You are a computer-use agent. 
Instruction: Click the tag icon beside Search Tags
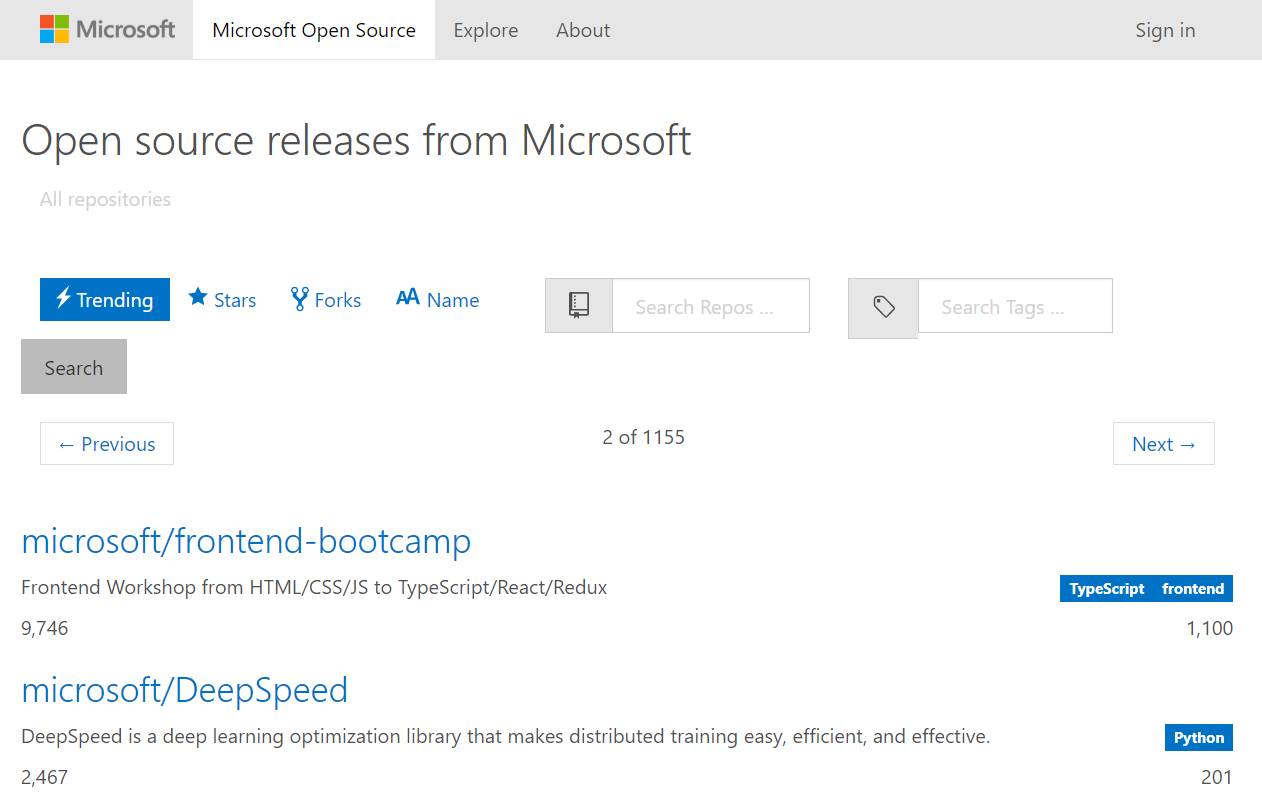[884, 307]
